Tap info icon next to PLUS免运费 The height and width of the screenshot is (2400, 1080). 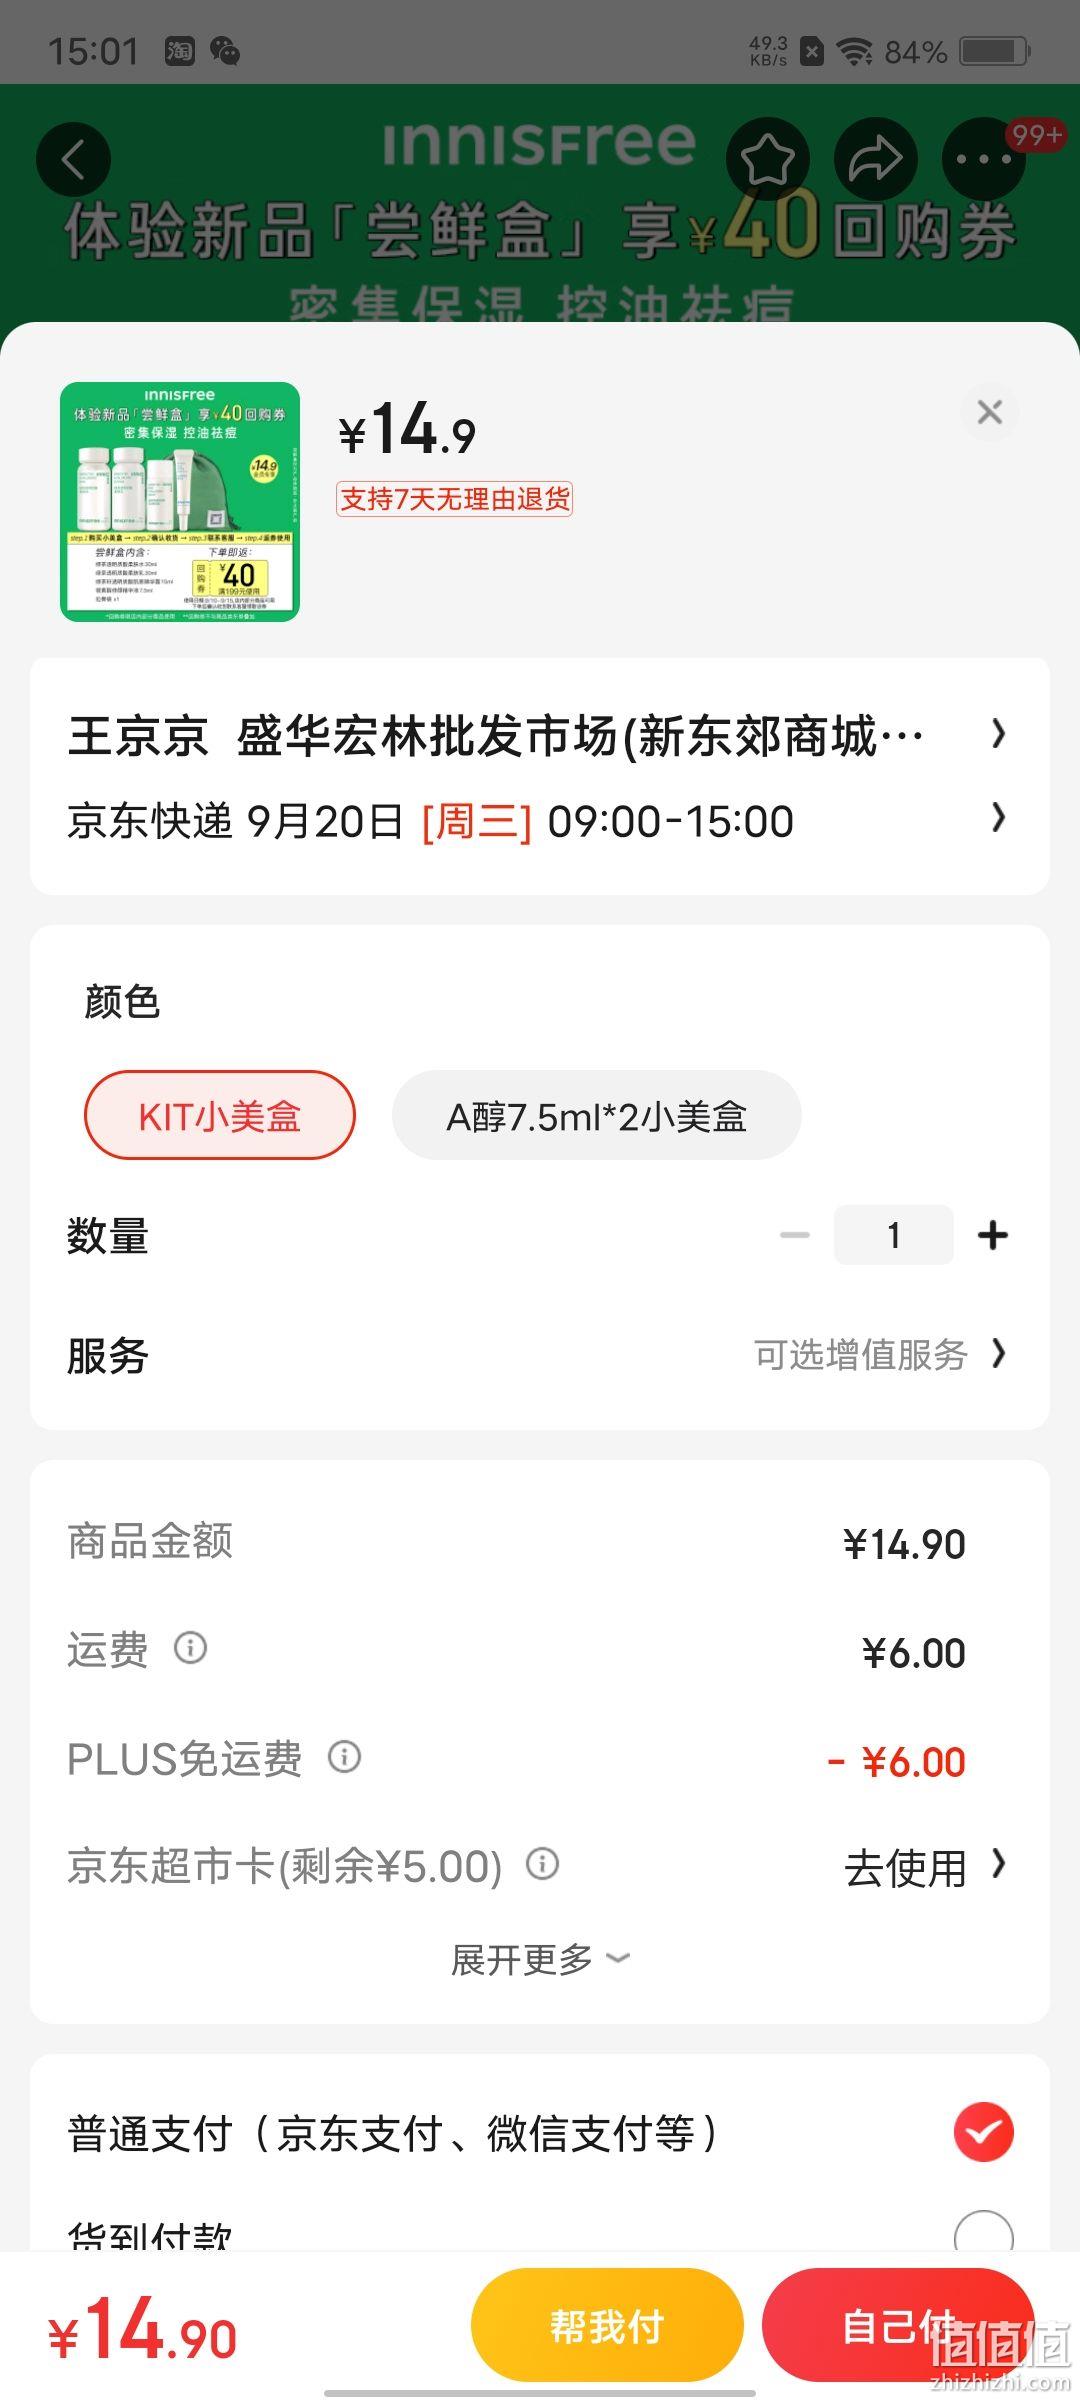click(345, 1756)
